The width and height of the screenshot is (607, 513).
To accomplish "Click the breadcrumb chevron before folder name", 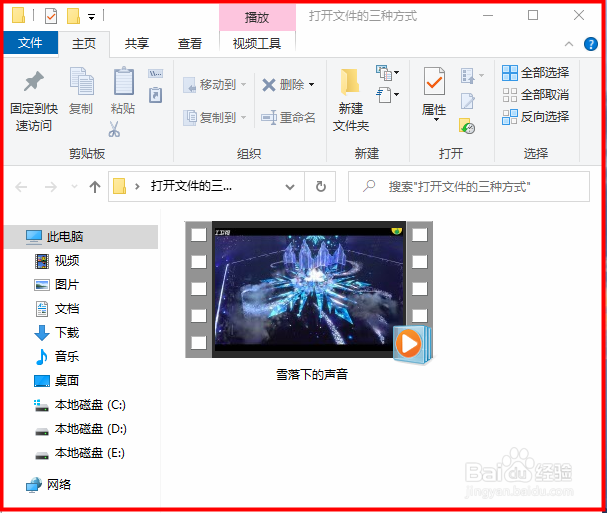I will pos(137,187).
